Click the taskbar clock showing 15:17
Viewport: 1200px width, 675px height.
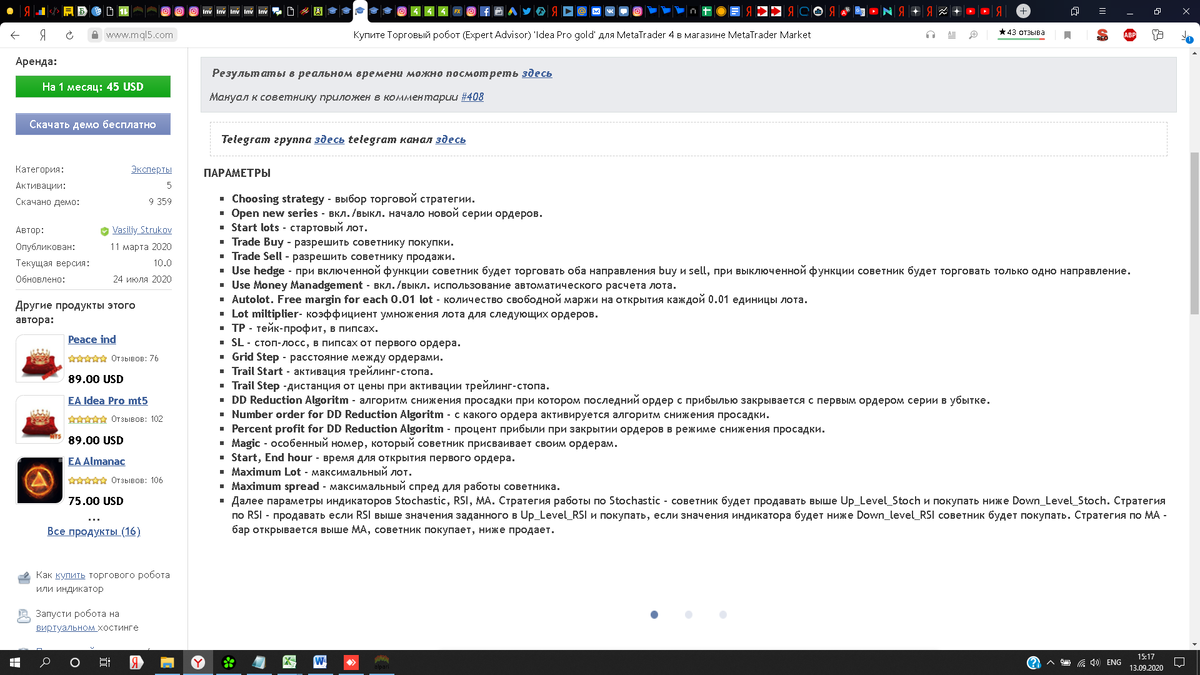[1146, 662]
